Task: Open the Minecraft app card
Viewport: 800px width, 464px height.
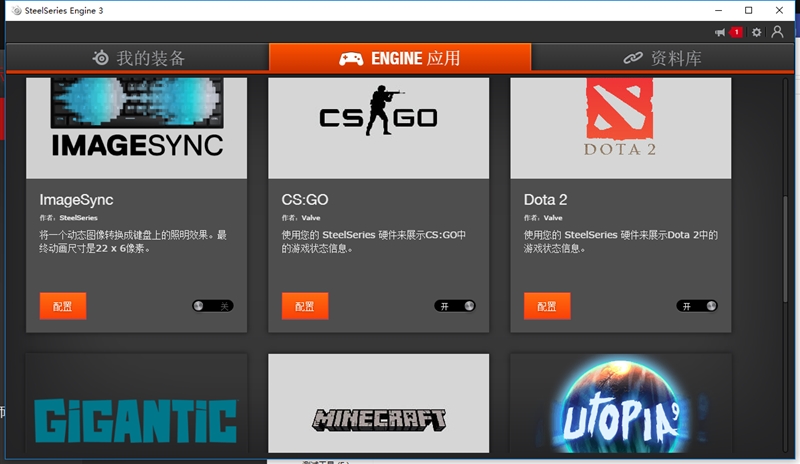Action: pyautogui.click(x=379, y=403)
